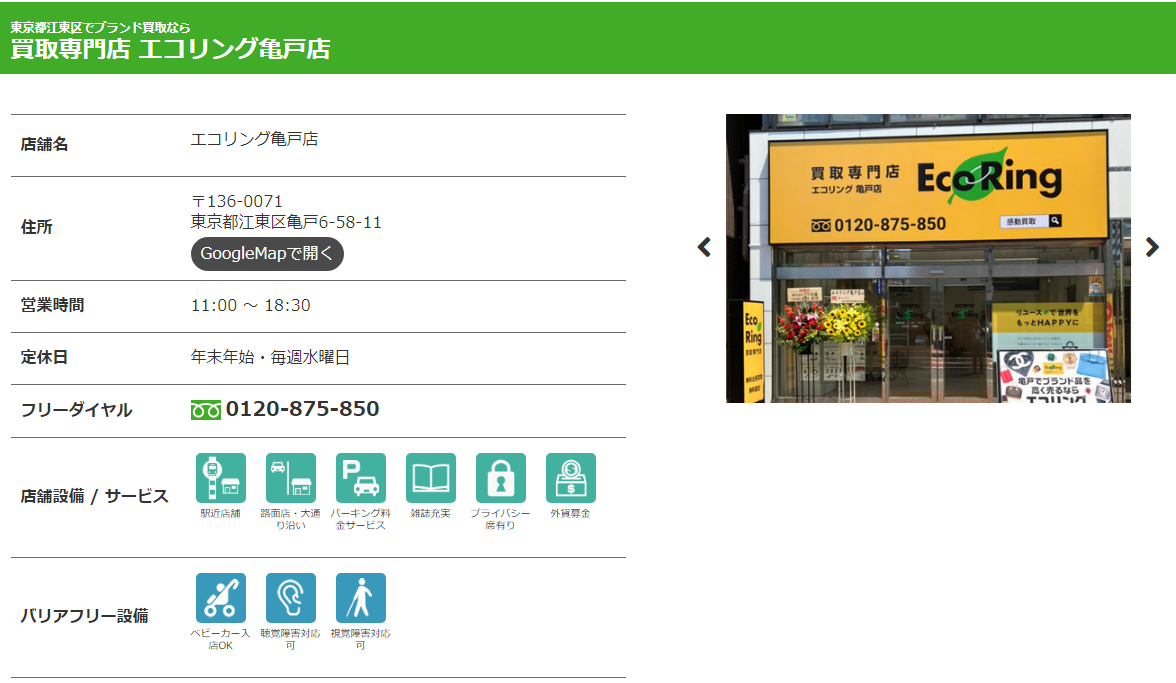
Task: Click the プライバシー席有り padlock icon
Action: tap(501, 478)
